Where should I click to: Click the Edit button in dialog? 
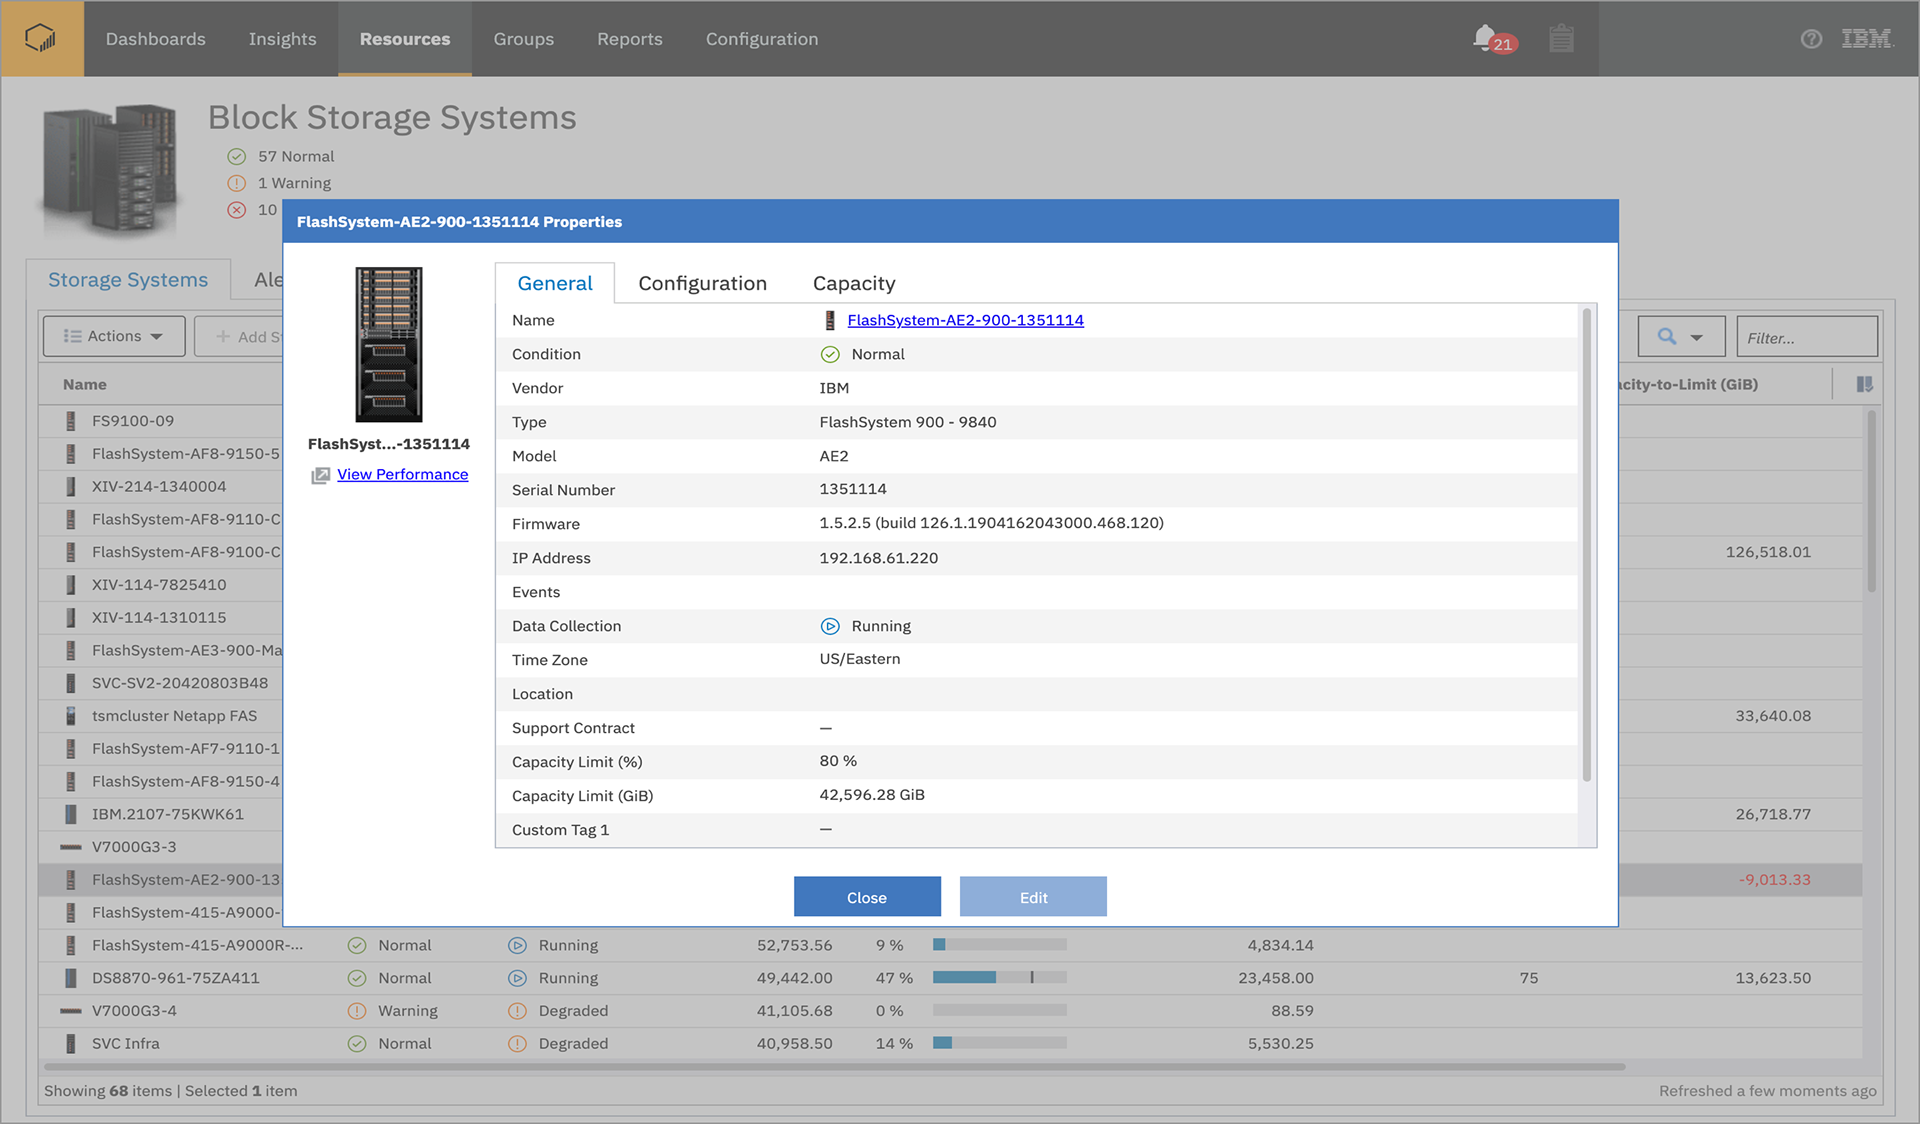(1033, 897)
